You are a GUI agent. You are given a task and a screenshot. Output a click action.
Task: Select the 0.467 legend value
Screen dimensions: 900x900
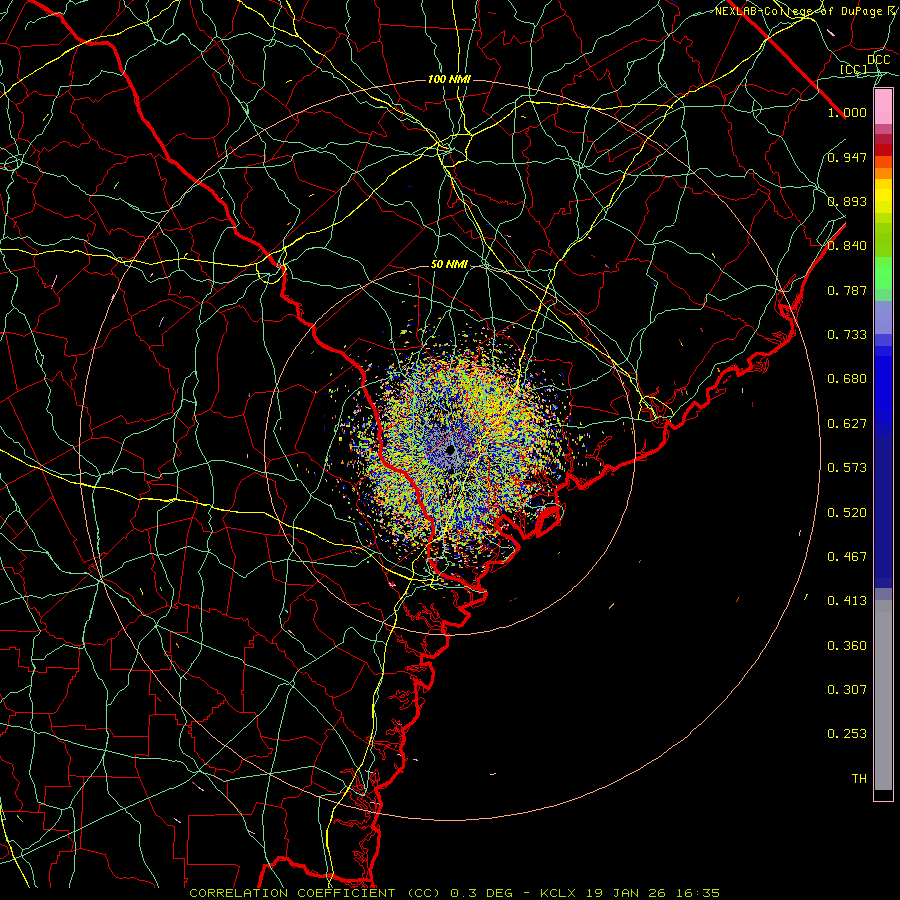[847, 557]
